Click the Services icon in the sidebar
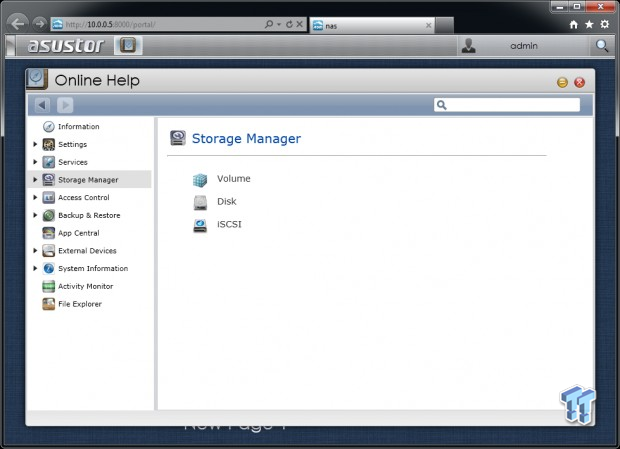Image resolution: width=620 pixels, height=449 pixels. 48,162
